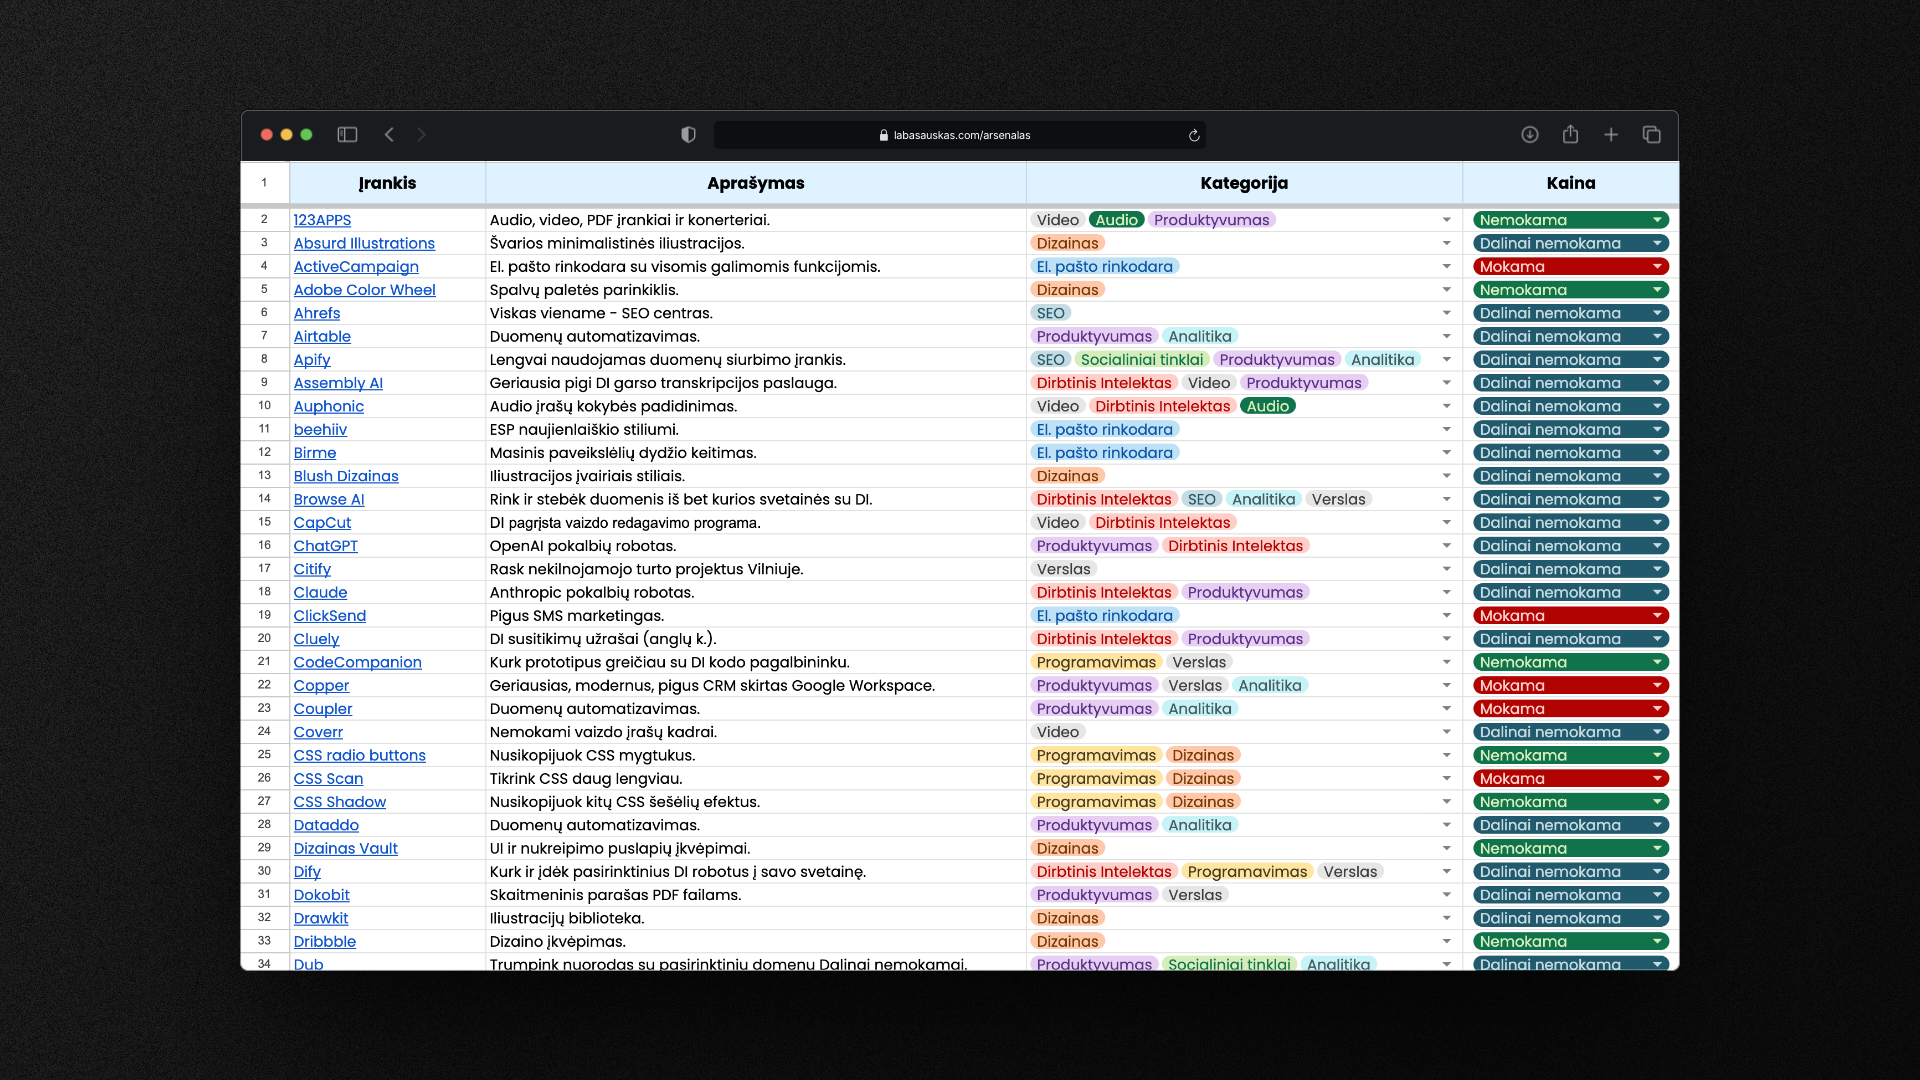Select the Kategorija column header
Image resolution: width=1920 pixels, height=1080 pixels.
tap(1243, 183)
